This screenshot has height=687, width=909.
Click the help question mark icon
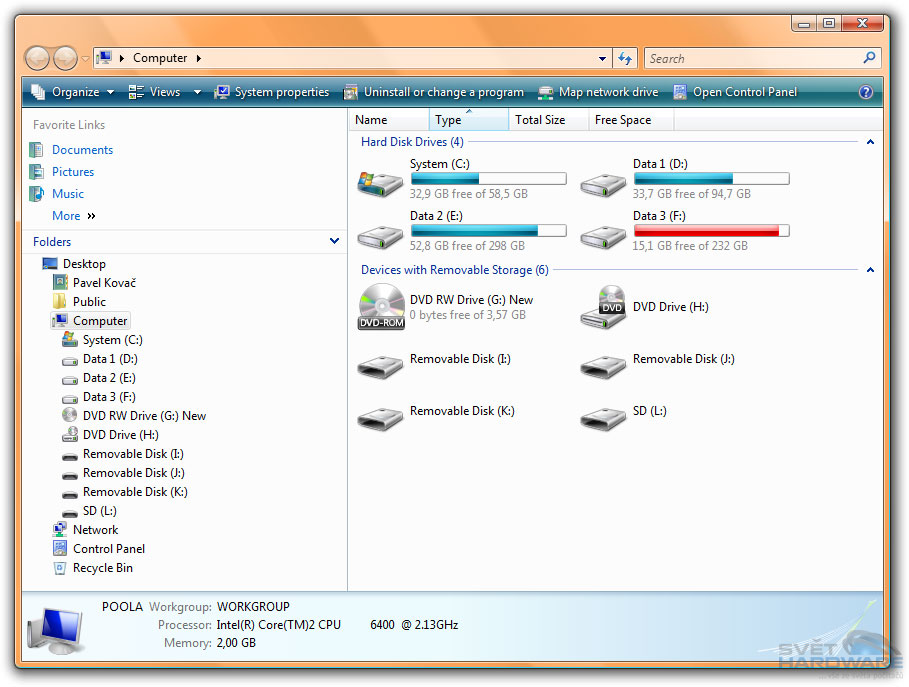tap(866, 92)
